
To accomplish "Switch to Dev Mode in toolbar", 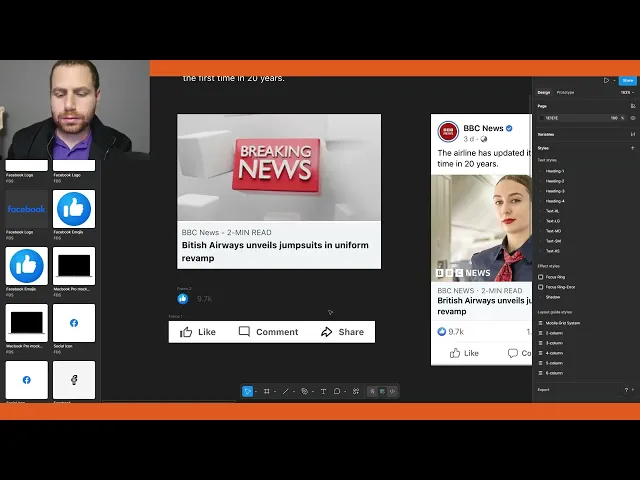I will (x=393, y=391).
